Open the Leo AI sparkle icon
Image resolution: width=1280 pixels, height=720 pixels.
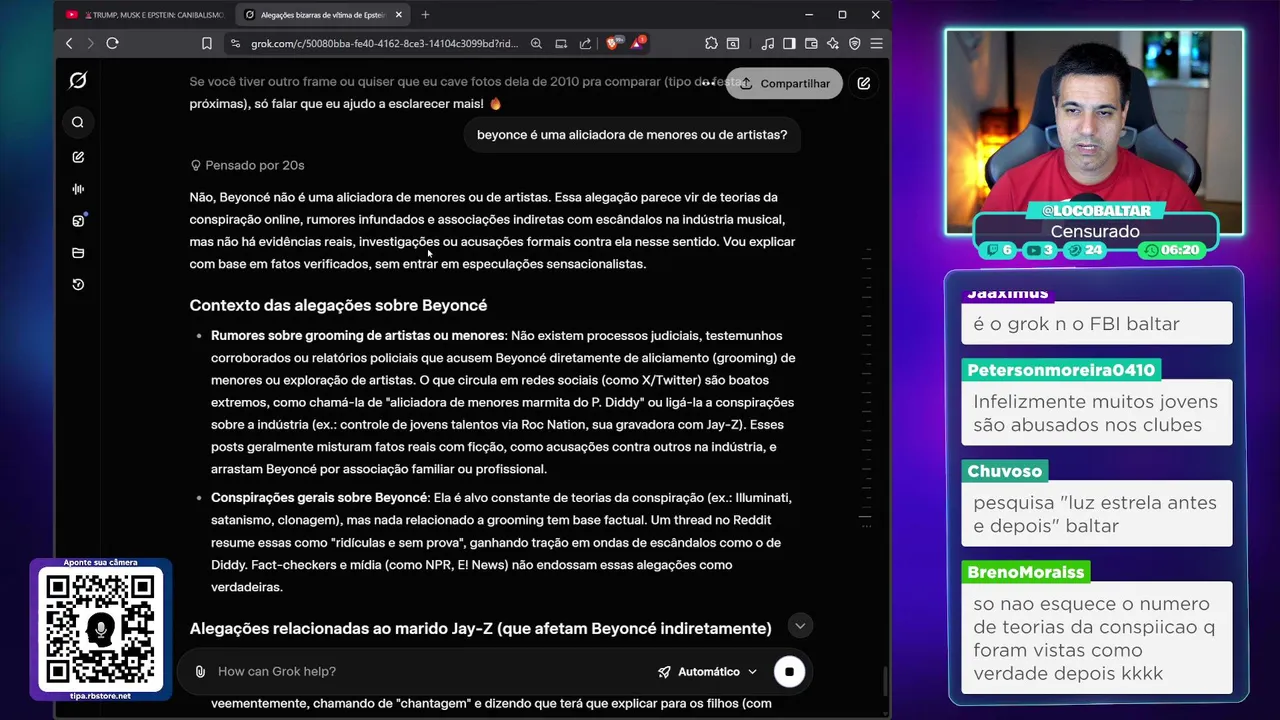pos(833,43)
